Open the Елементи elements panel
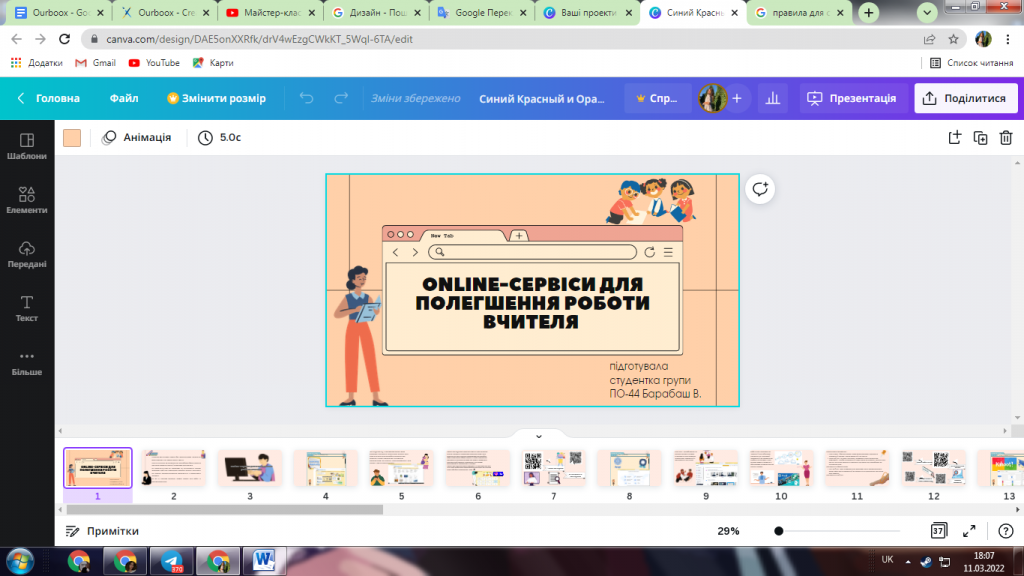 pos(26,200)
